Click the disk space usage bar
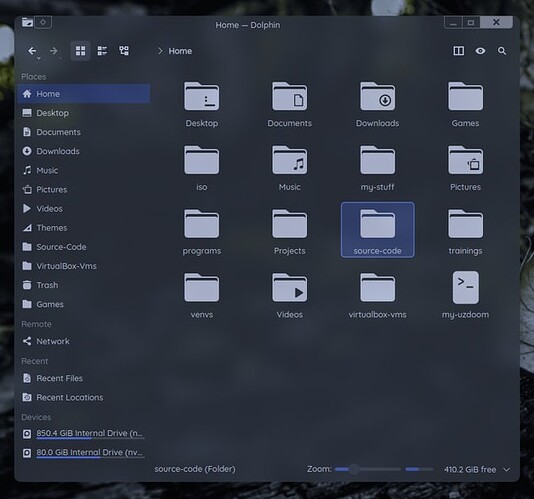This screenshot has height=499, width=534. click(x=419, y=469)
